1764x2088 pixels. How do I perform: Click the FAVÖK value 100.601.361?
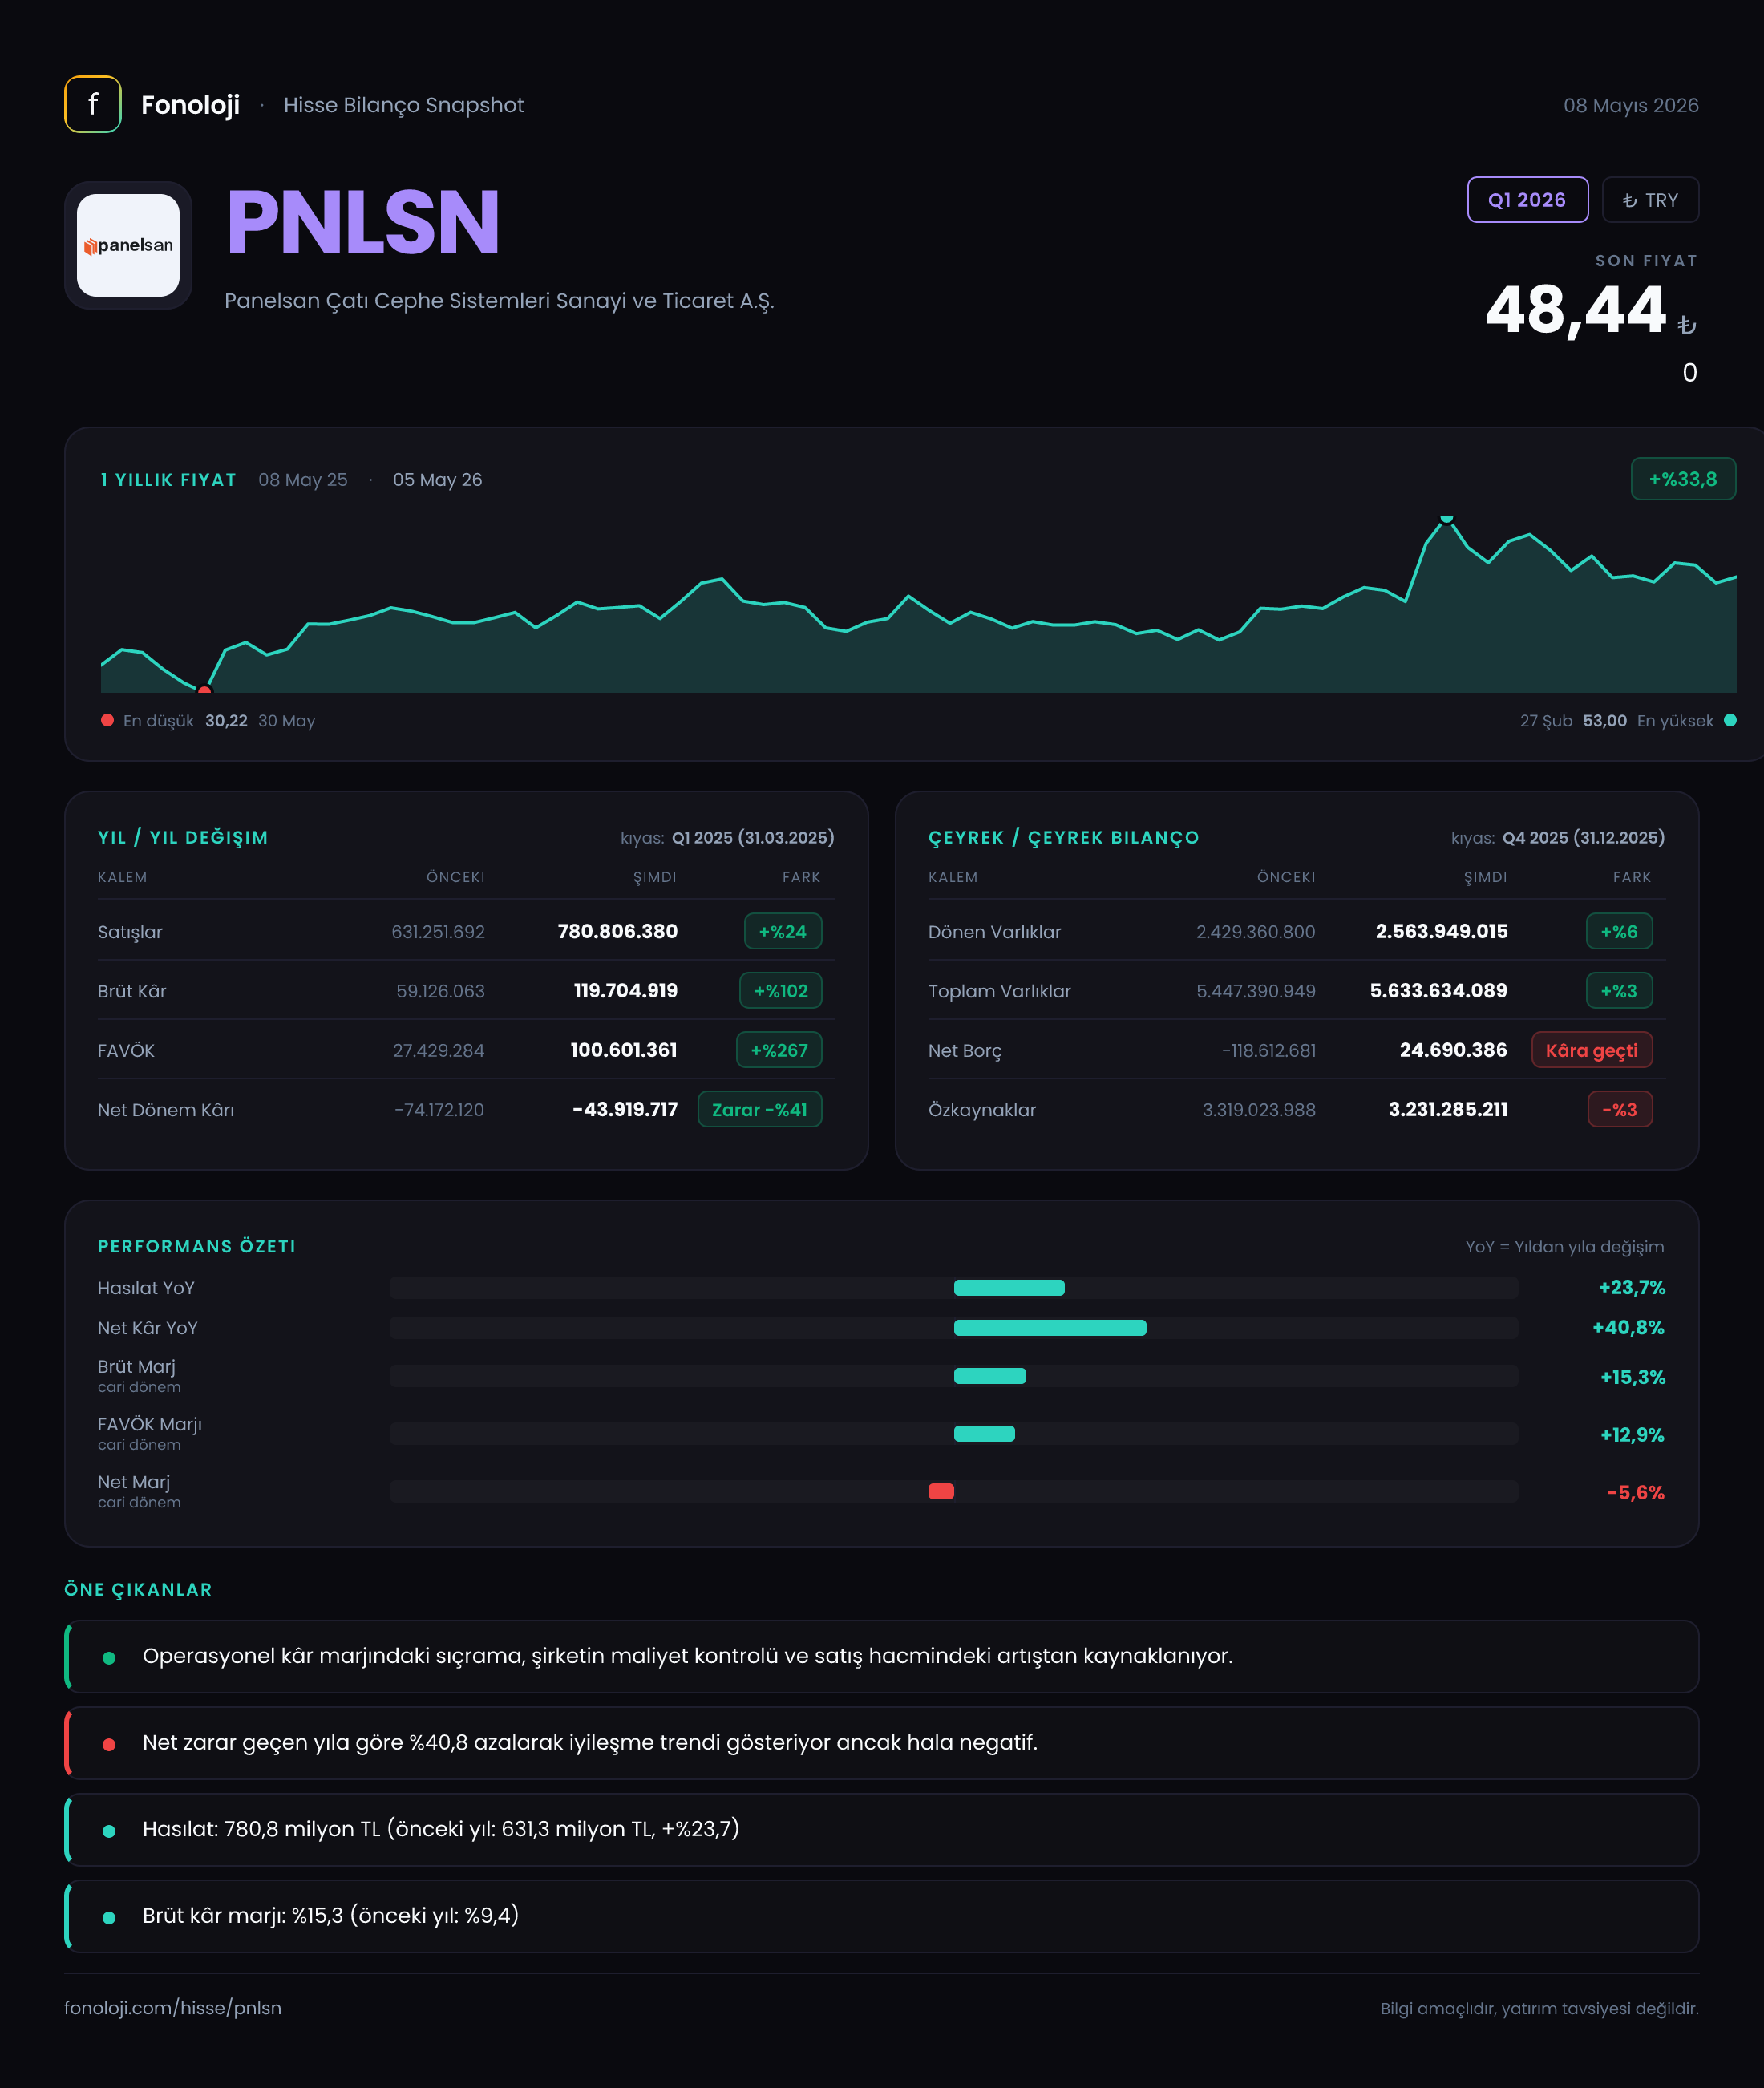[623, 1050]
